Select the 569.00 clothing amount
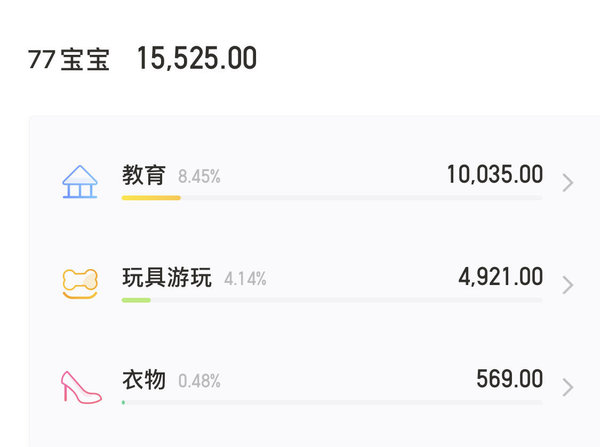Viewport: 600px width, 447px height. pyautogui.click(x=510, y=379)
